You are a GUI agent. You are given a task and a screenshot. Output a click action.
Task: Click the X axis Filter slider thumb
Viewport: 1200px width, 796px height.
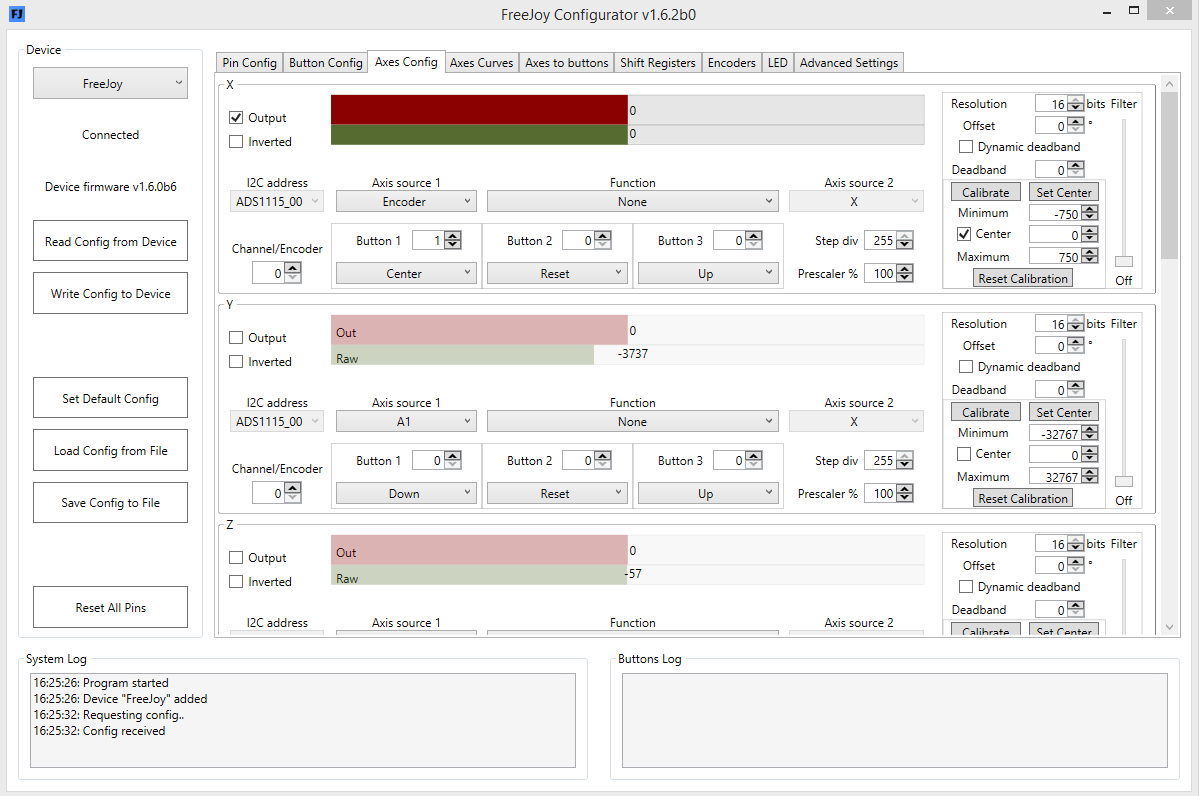[x=1124, y=260]
